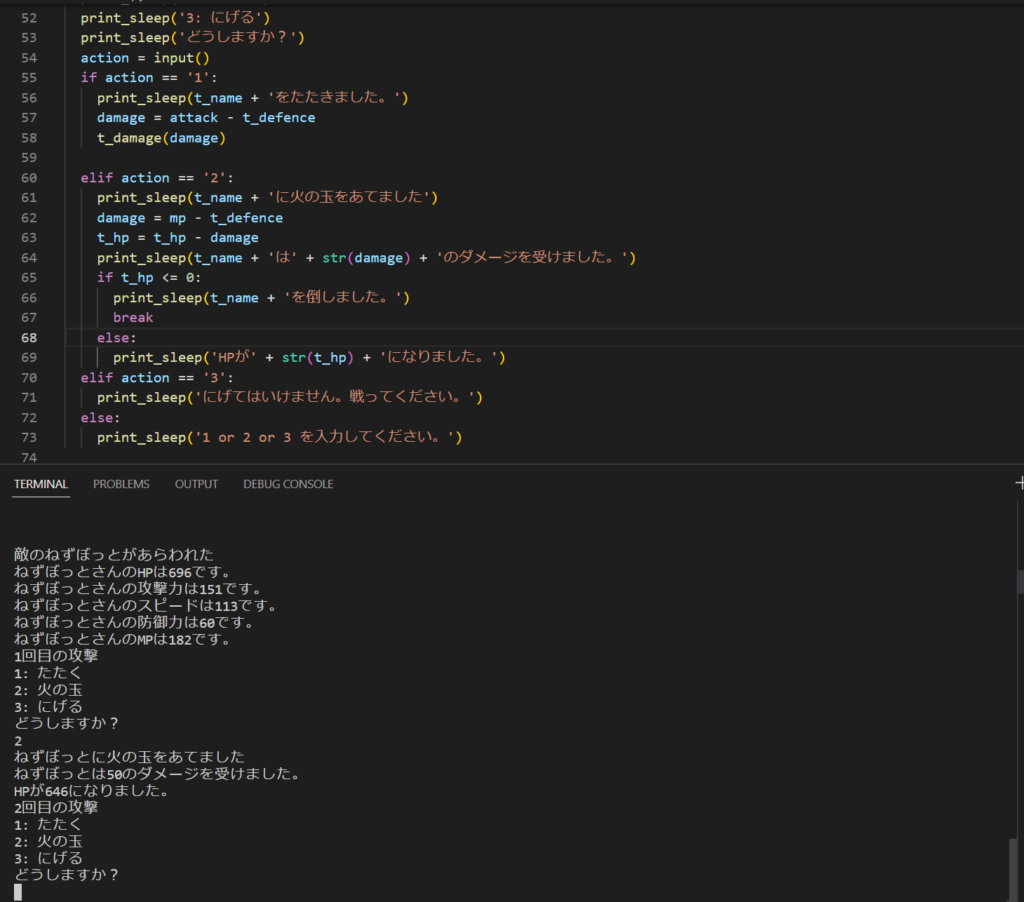Click the t_damage(damage) function call

161,137
